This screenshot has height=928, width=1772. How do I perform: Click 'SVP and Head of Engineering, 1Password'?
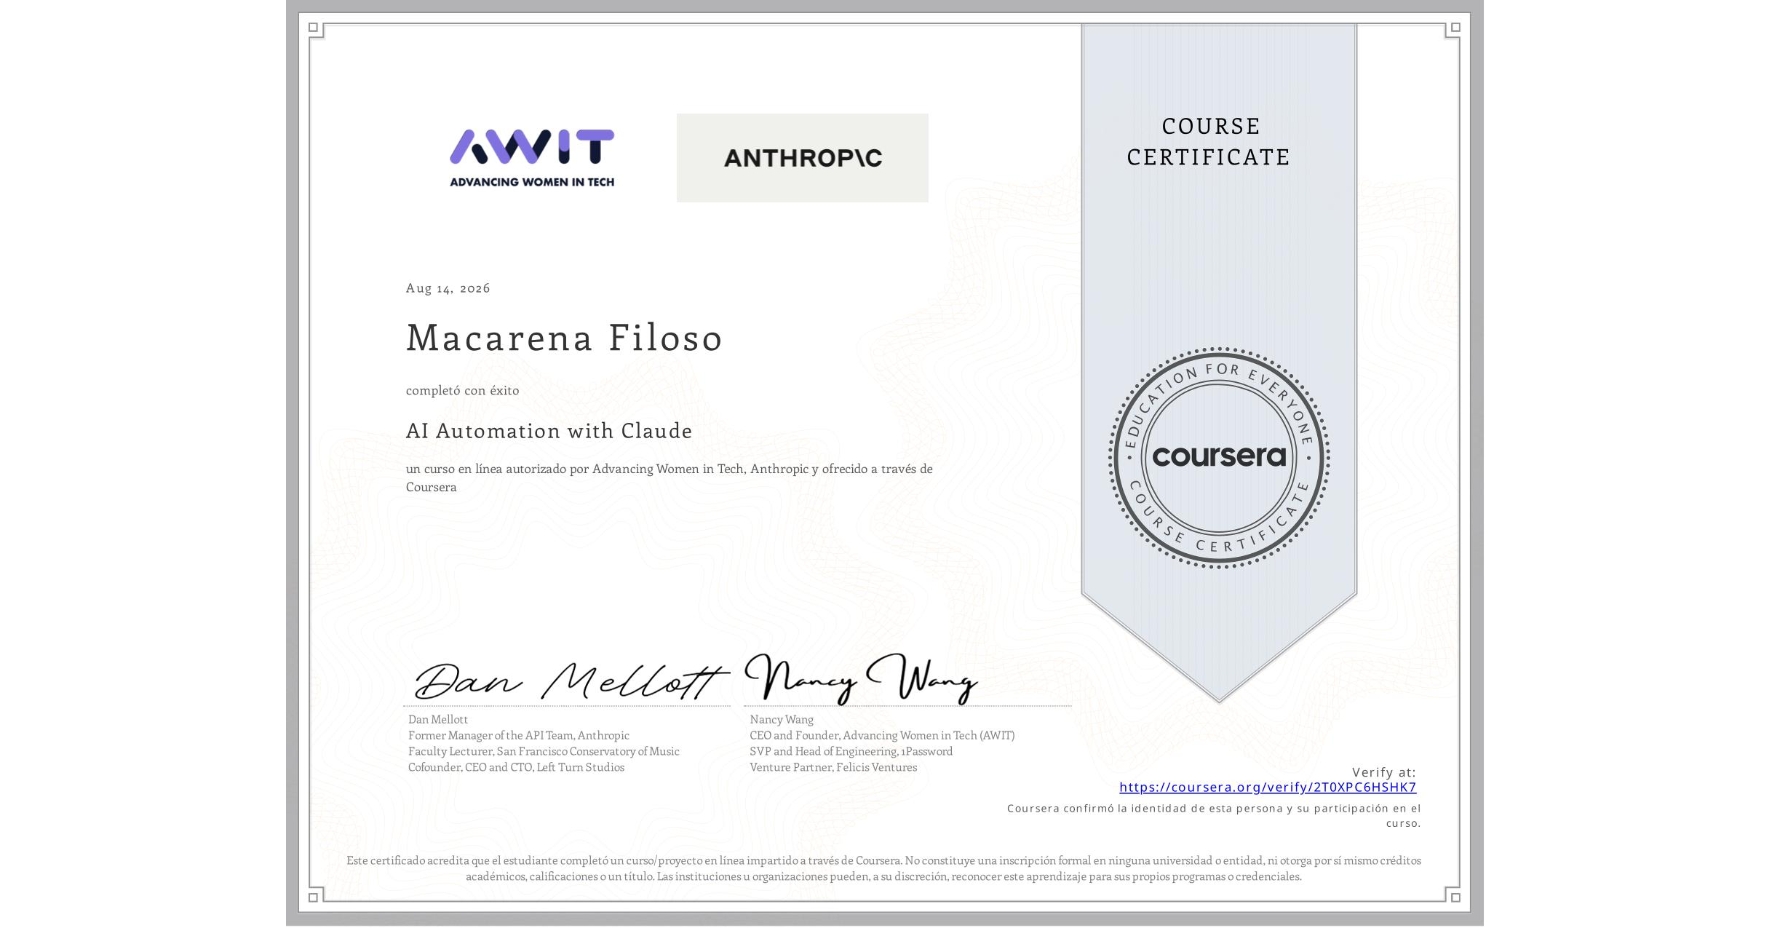[851, 751]
